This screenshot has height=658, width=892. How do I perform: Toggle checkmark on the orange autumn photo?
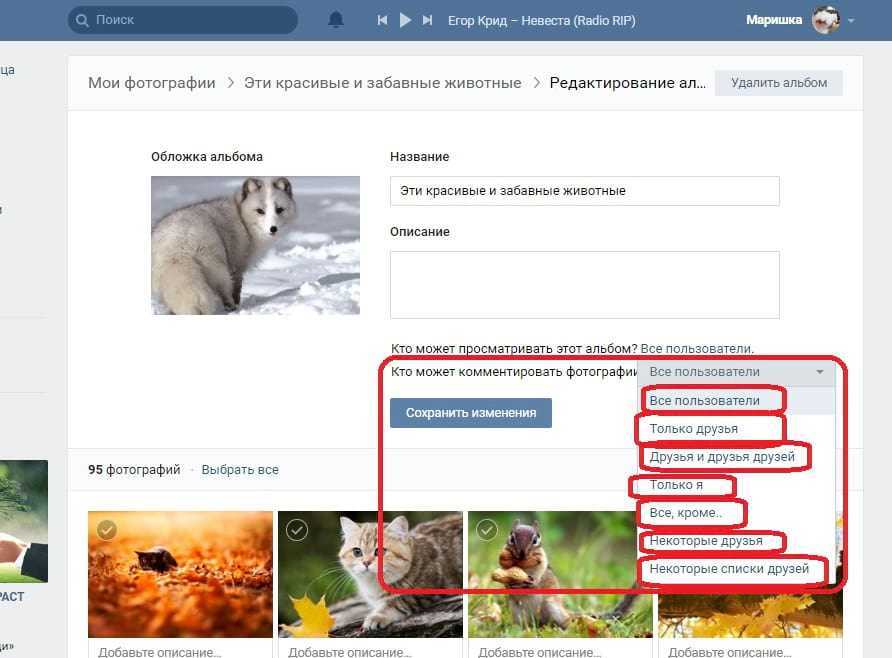[106, 530]
